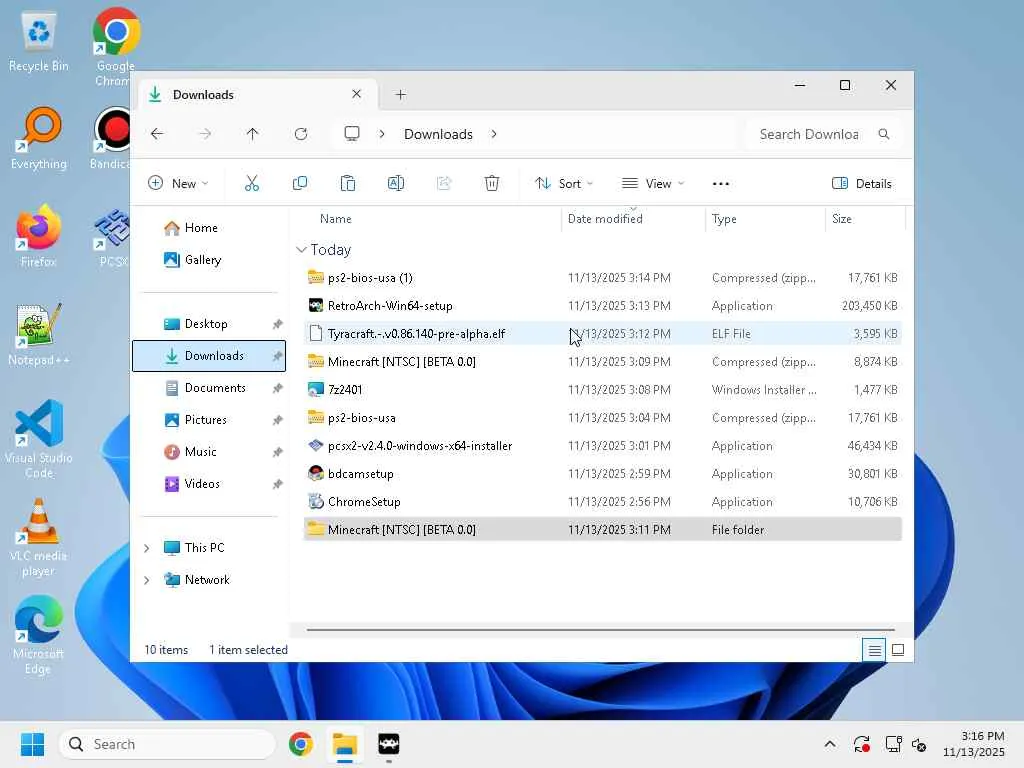1024x768 pixels.
Task: Select the 7z2401 installer file
Action: [603, 390]
